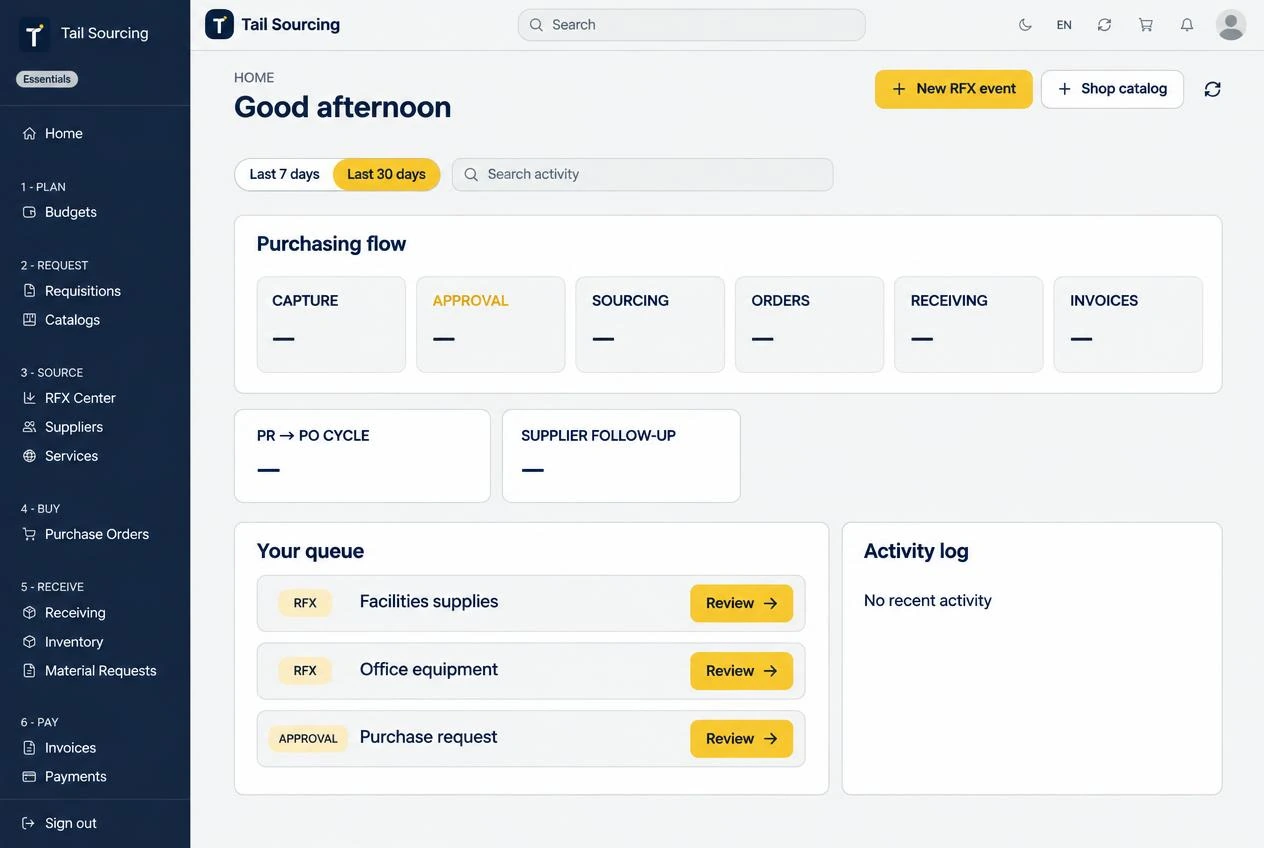Viewport: 1264px width, 848px height.
Task: Select the Last 30 days range
Action: pyautogui.click(x=386, y=174)
